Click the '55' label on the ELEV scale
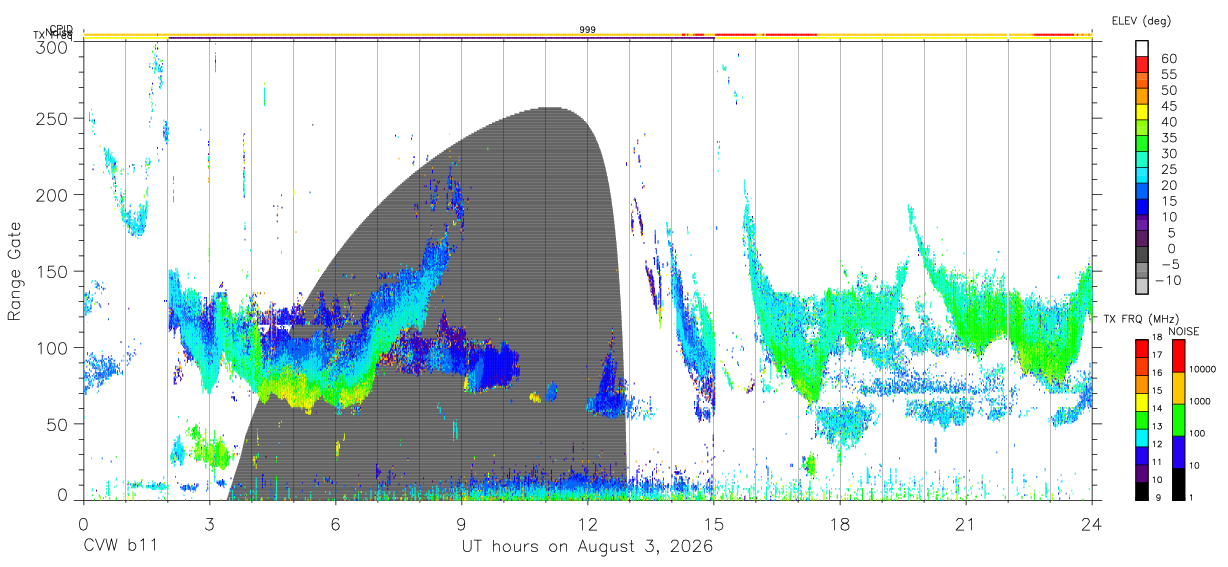Screen dimensions: 1228x567 point(1168,74)
